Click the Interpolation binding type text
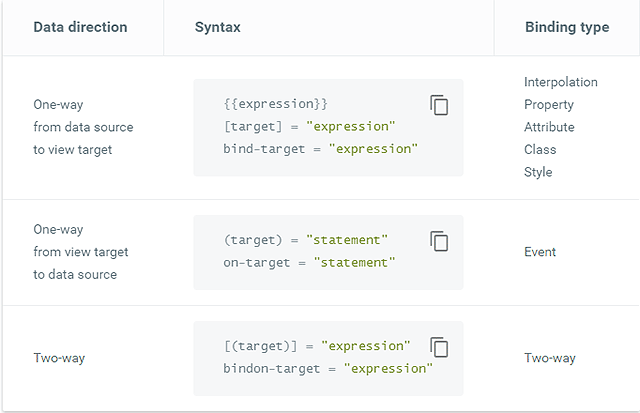640x413 pixels. click(561, 82)
